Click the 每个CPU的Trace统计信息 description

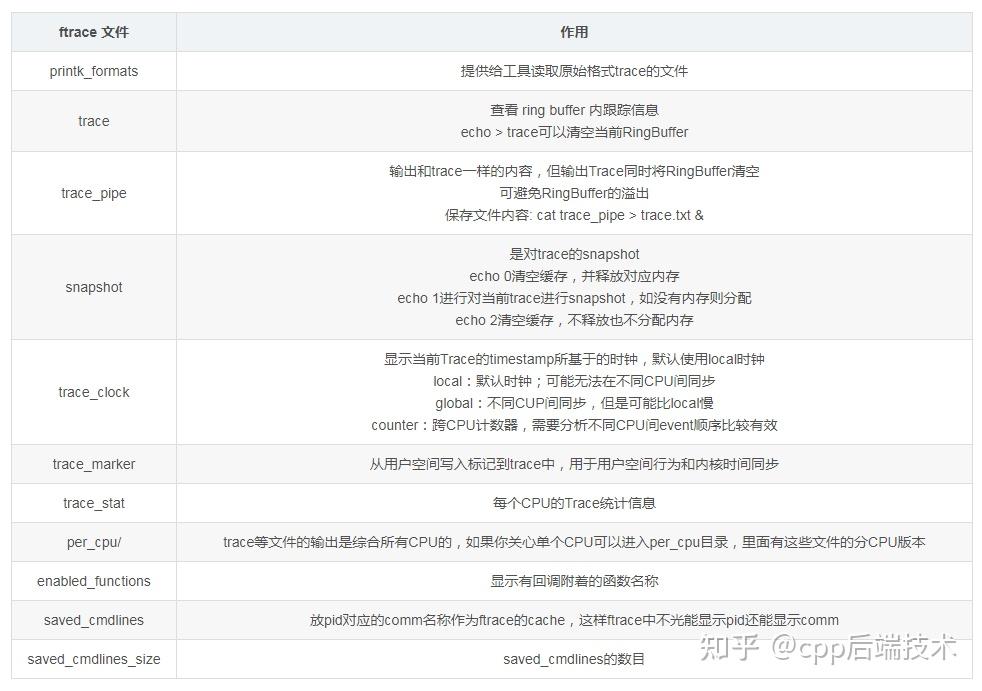[576, 503]
